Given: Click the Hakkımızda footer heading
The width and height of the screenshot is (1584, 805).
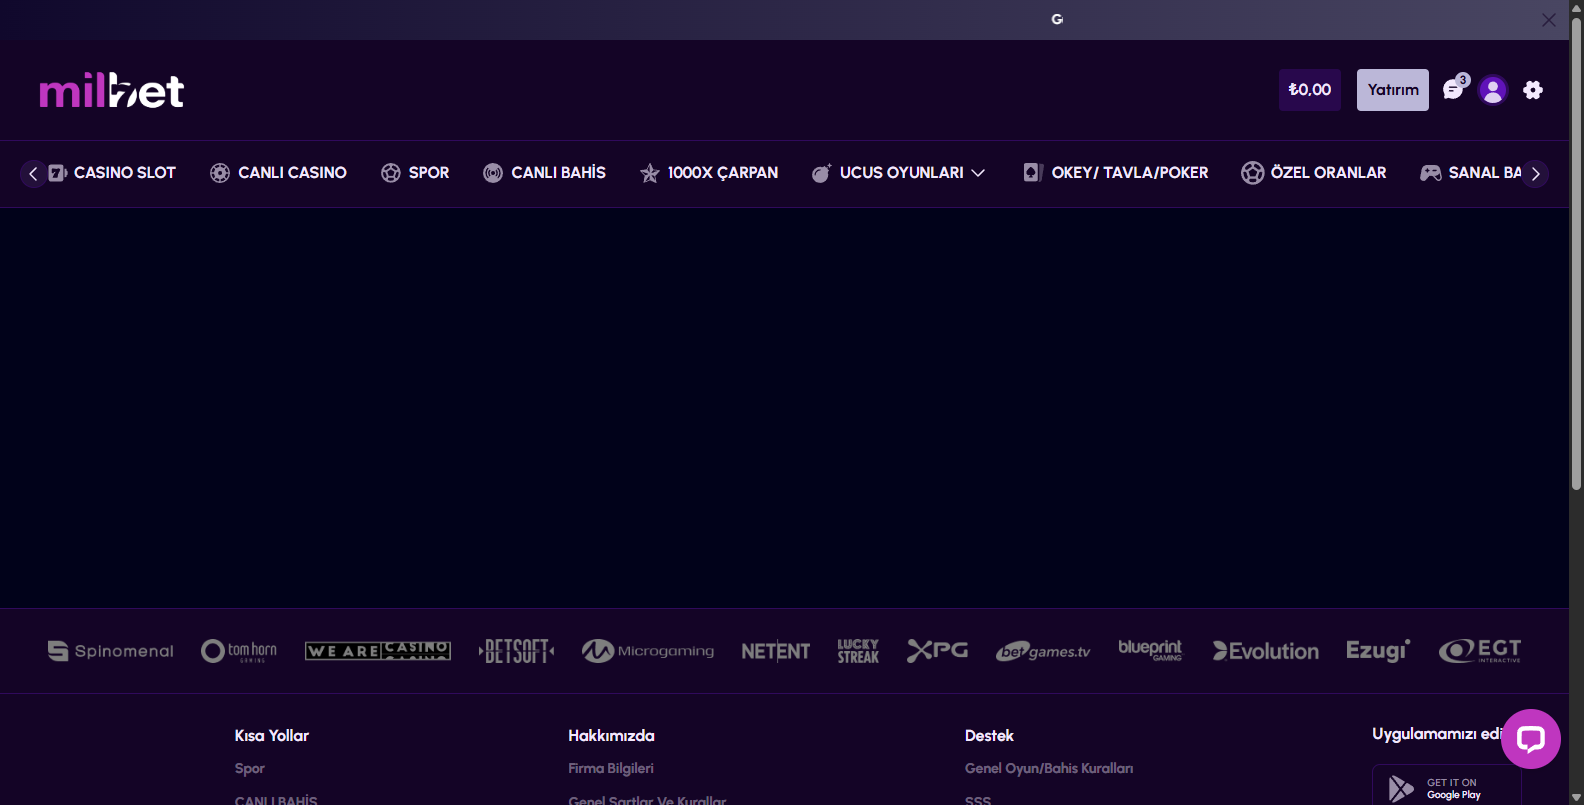Looking at the screenshot, I should pyautogui.click(x=612, y=735).
